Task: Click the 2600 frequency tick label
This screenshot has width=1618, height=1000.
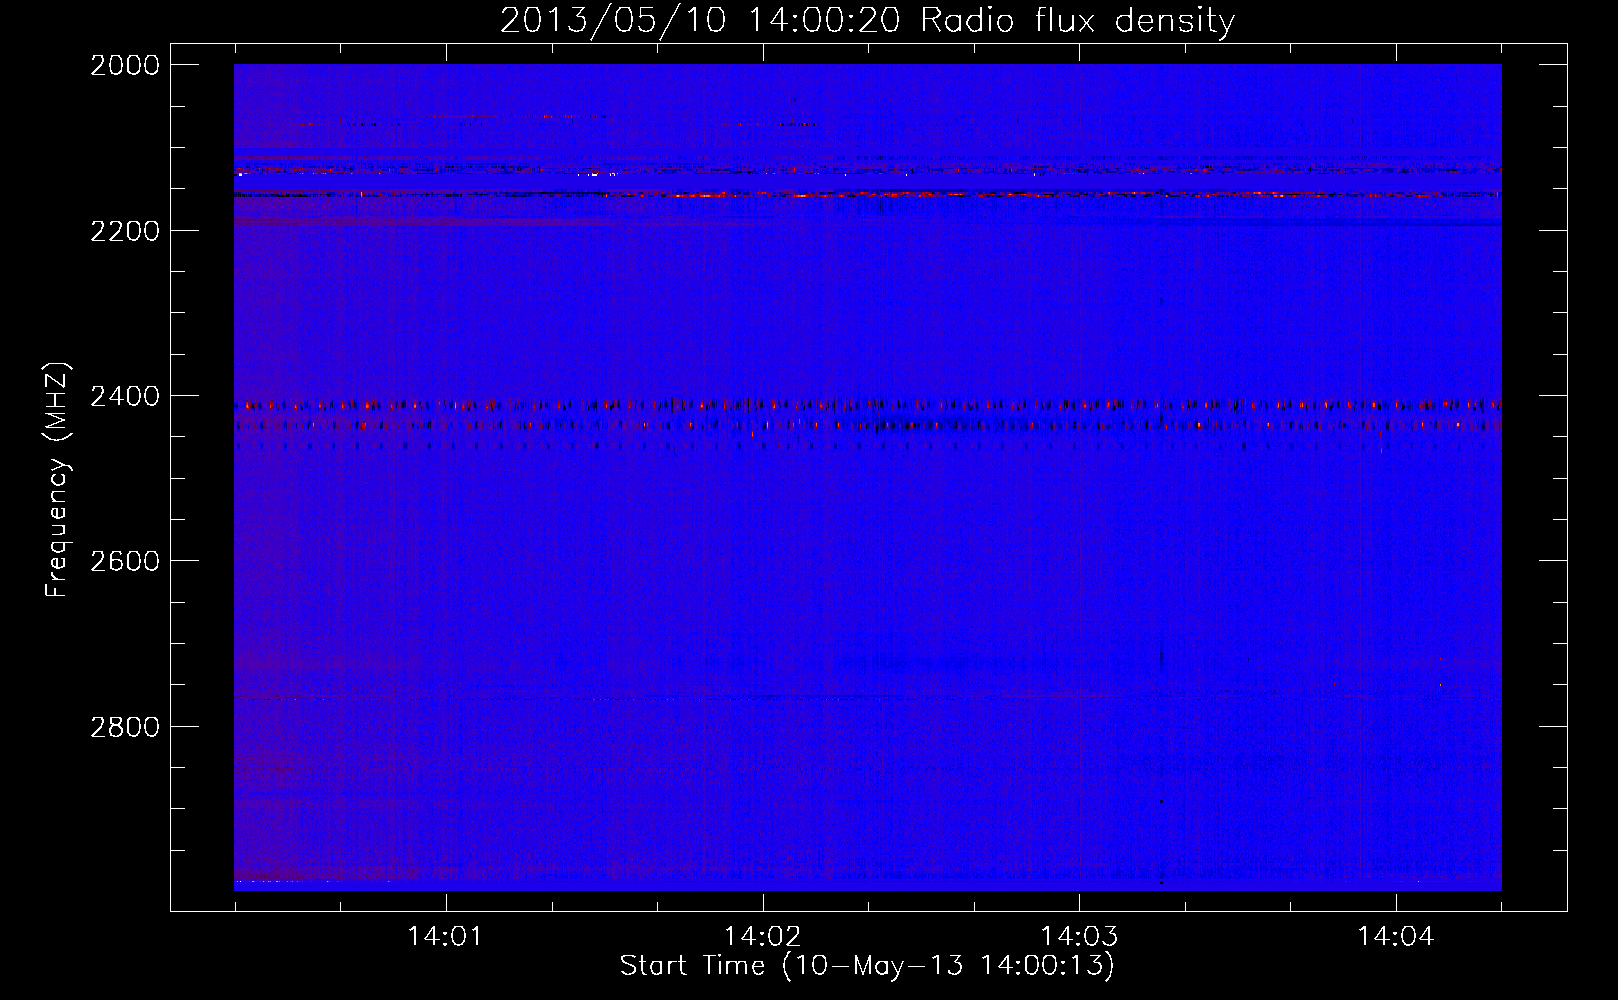Action: (125, 561)
